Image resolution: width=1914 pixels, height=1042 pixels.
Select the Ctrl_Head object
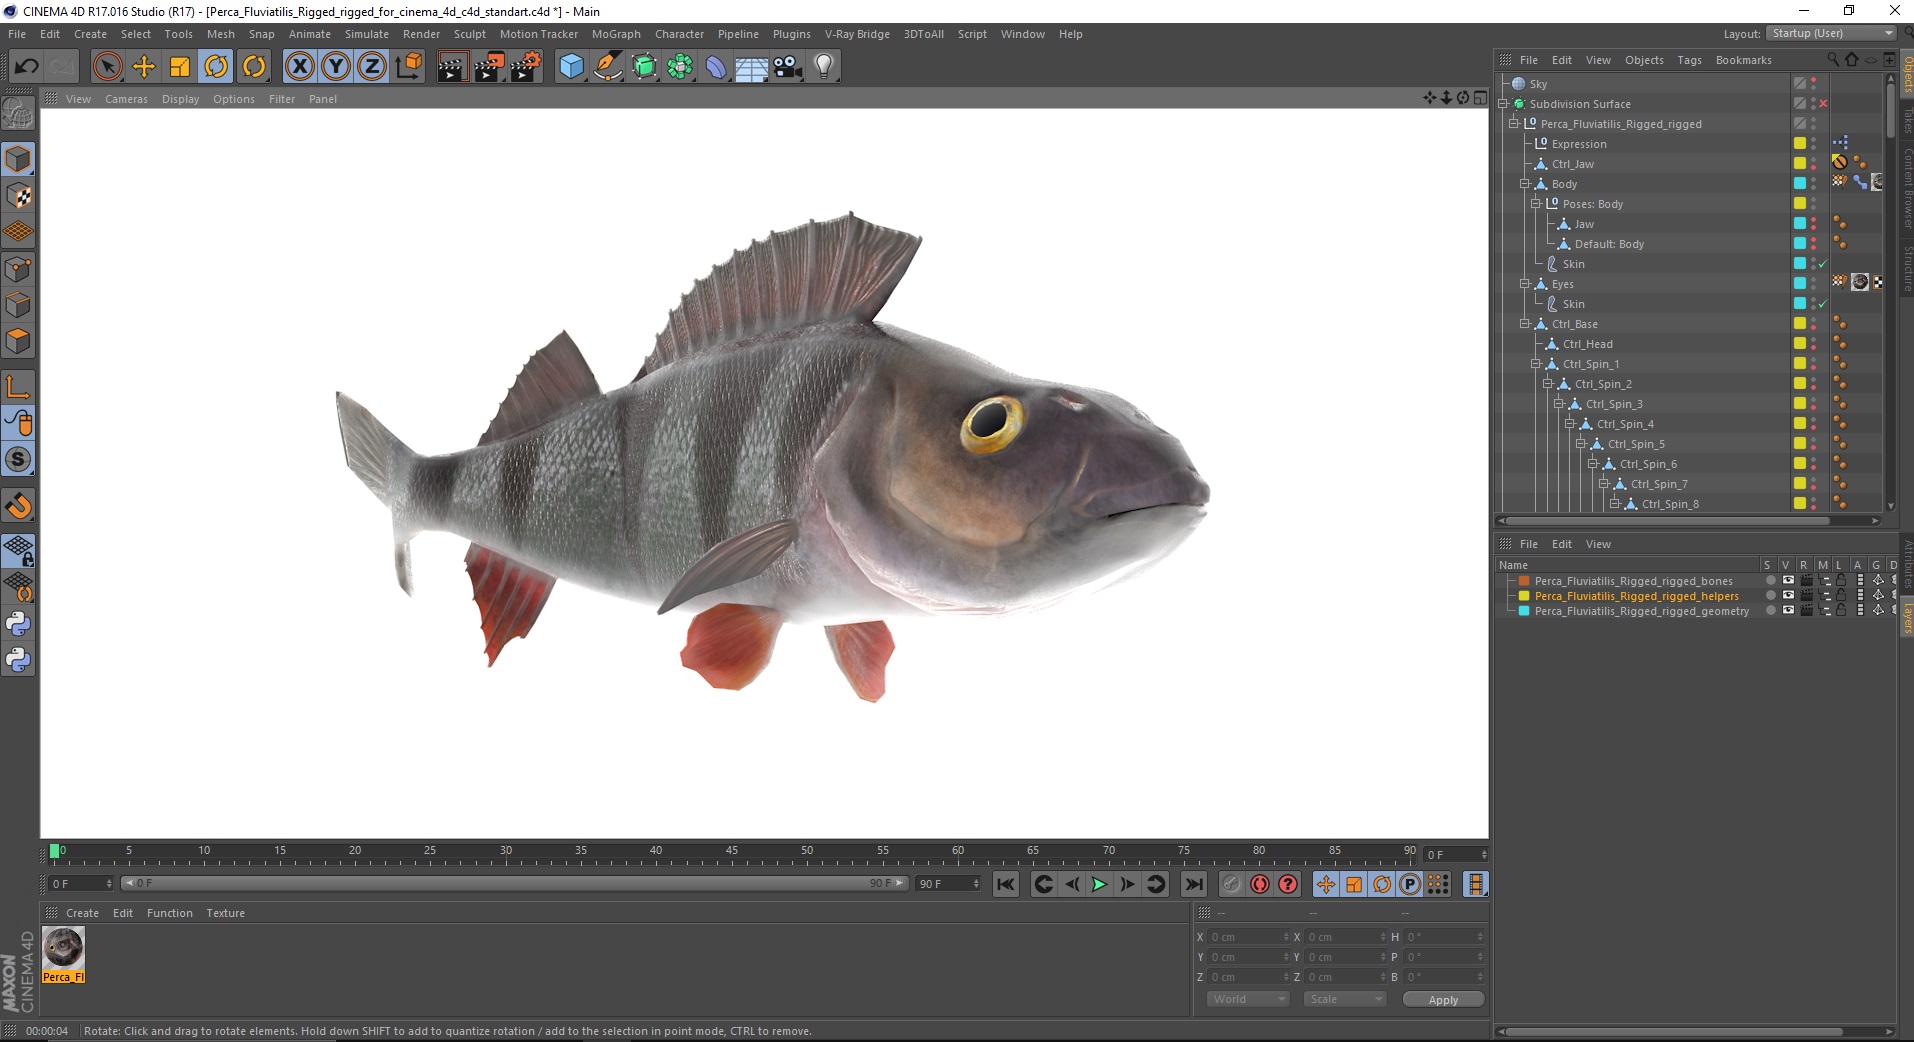(1588, 344)
